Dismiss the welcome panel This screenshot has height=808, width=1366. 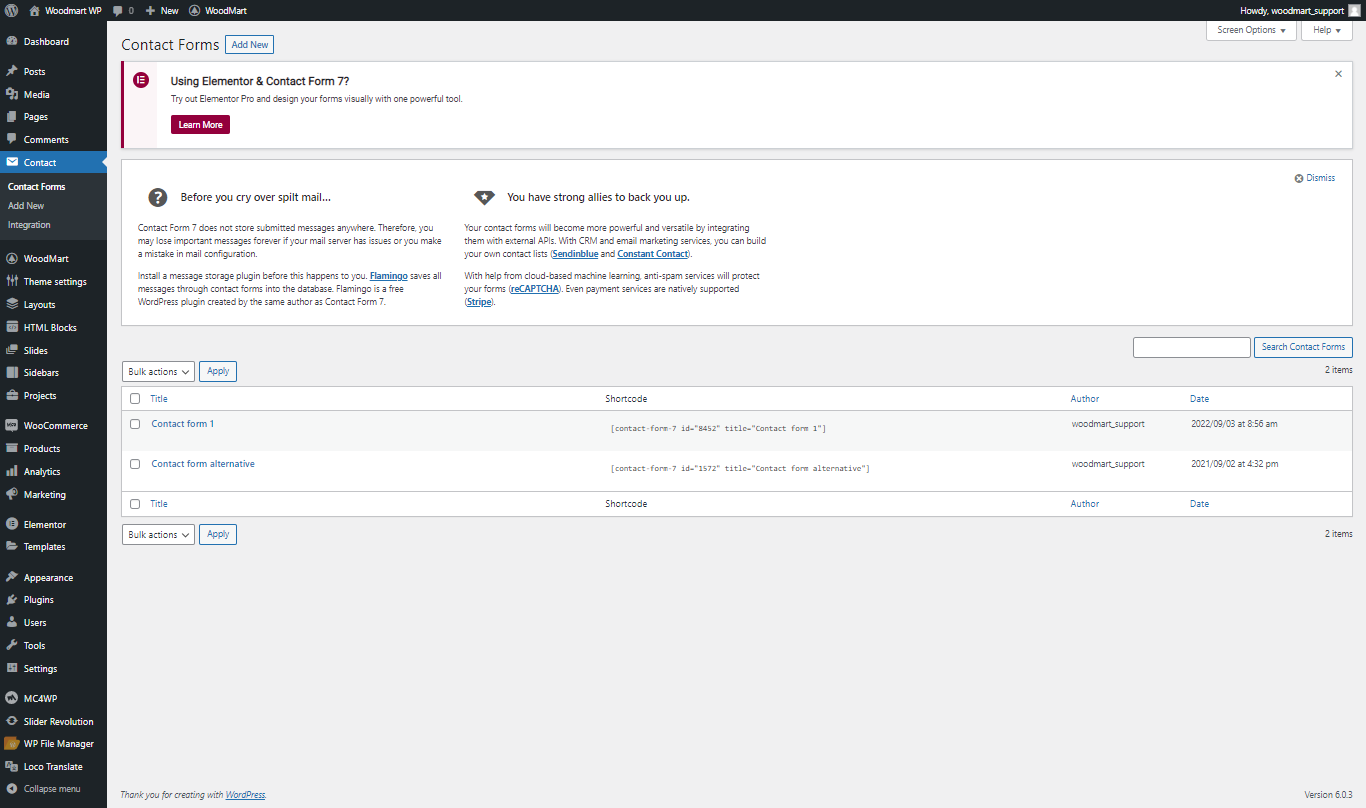(x=1315, y=178)
